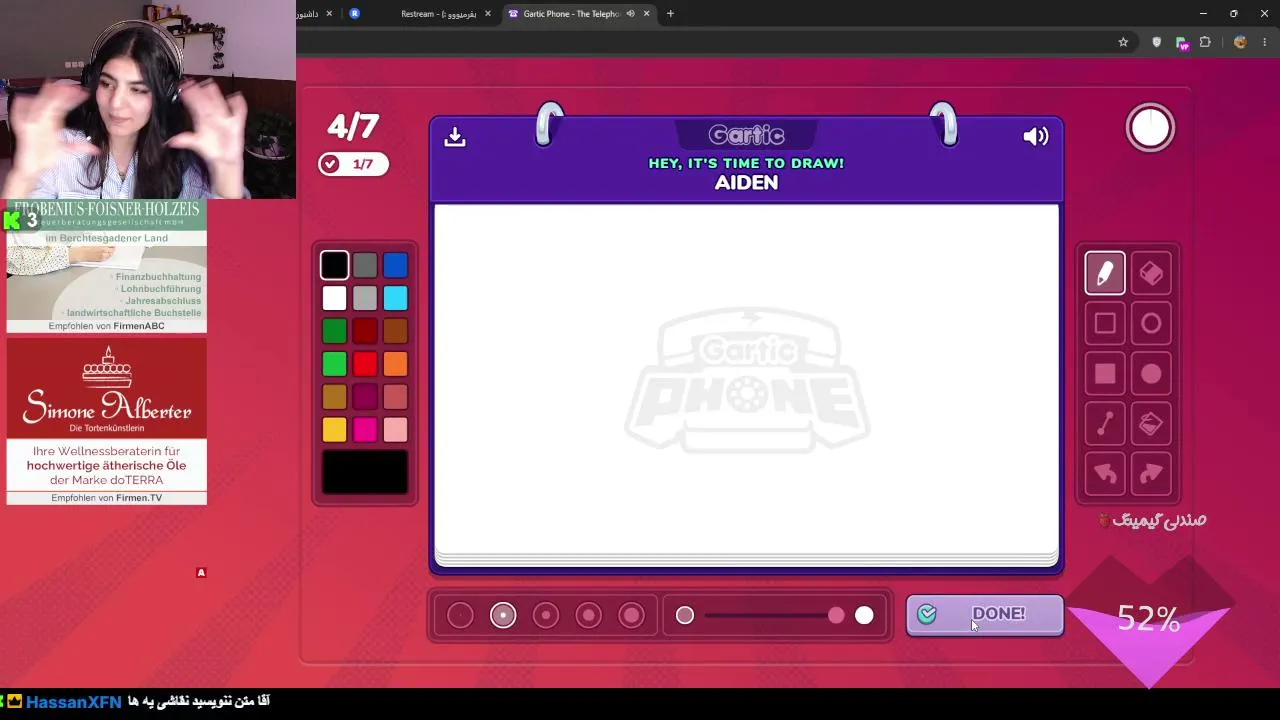Open the current color preview box
This screenshot has height=720, width=1280.
click(365, 472)
